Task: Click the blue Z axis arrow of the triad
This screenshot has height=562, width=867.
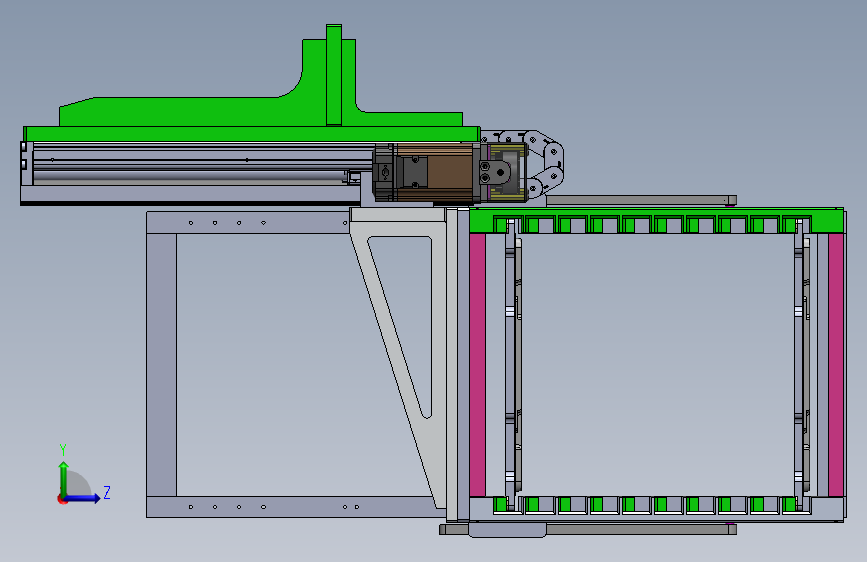Action: click(82, 498)
